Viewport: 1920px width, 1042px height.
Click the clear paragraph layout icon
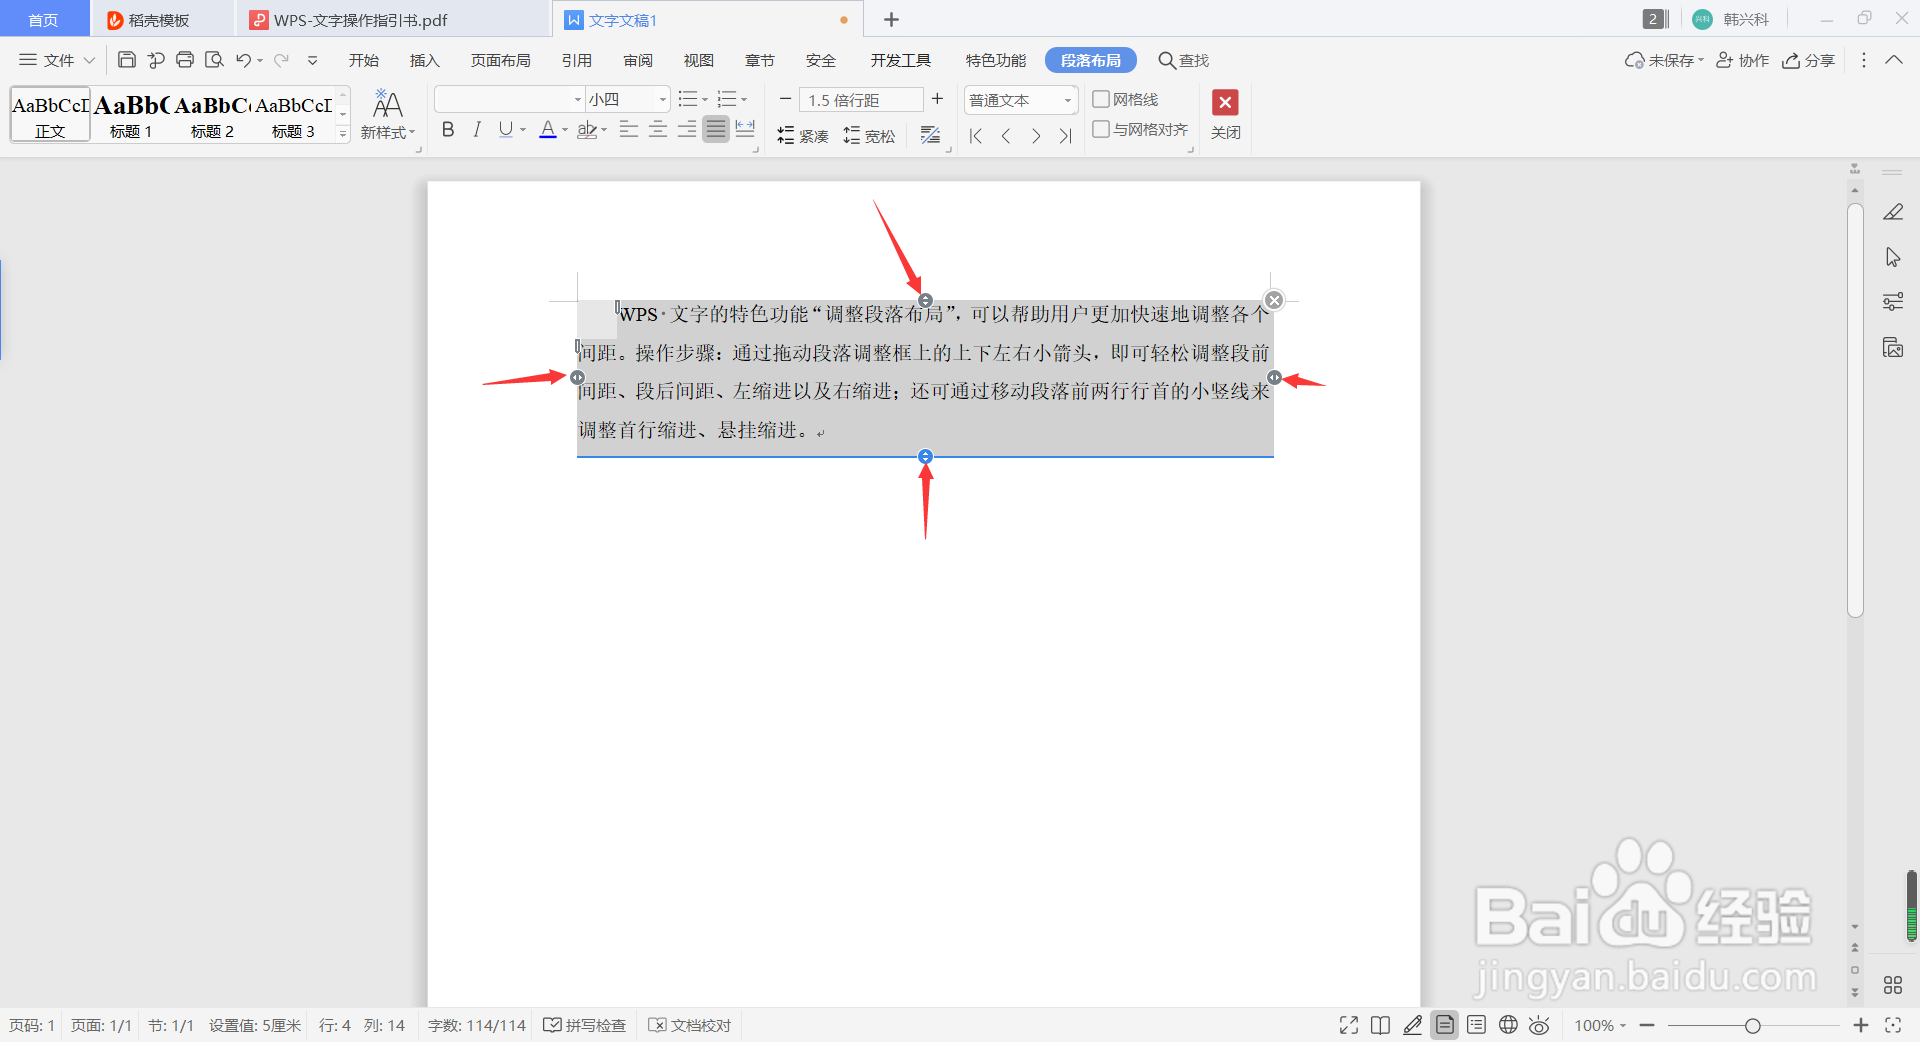click(930, 135)
